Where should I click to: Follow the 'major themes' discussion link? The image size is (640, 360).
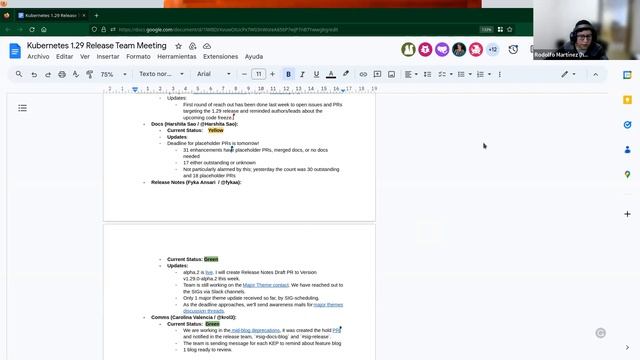coord(328,304)
